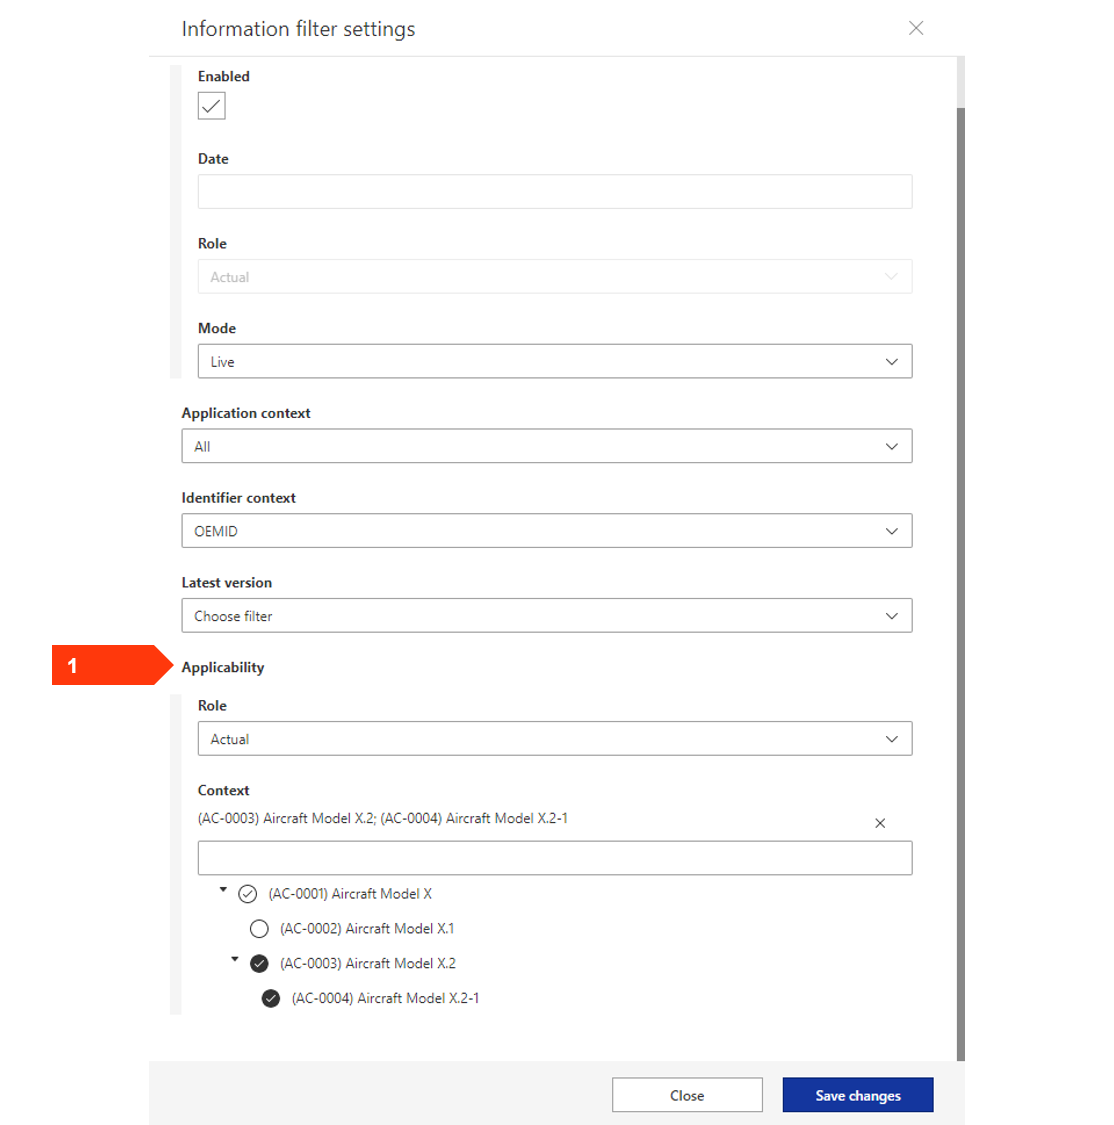Screen dimensions: 1114x1125
Task: Uncheck the Enabled checkbox
Action: pos(211,105)
